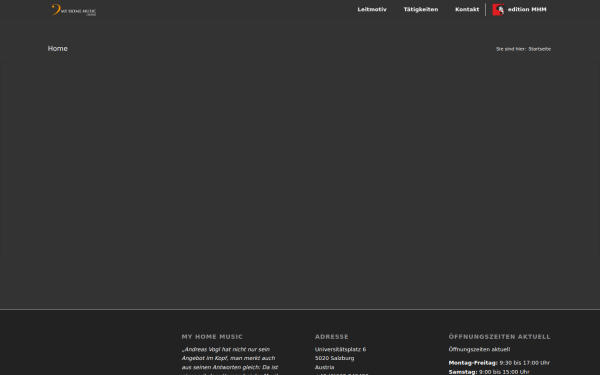Click the Samstag opening hours line
600x375 pixels.
tap(489, 372)
